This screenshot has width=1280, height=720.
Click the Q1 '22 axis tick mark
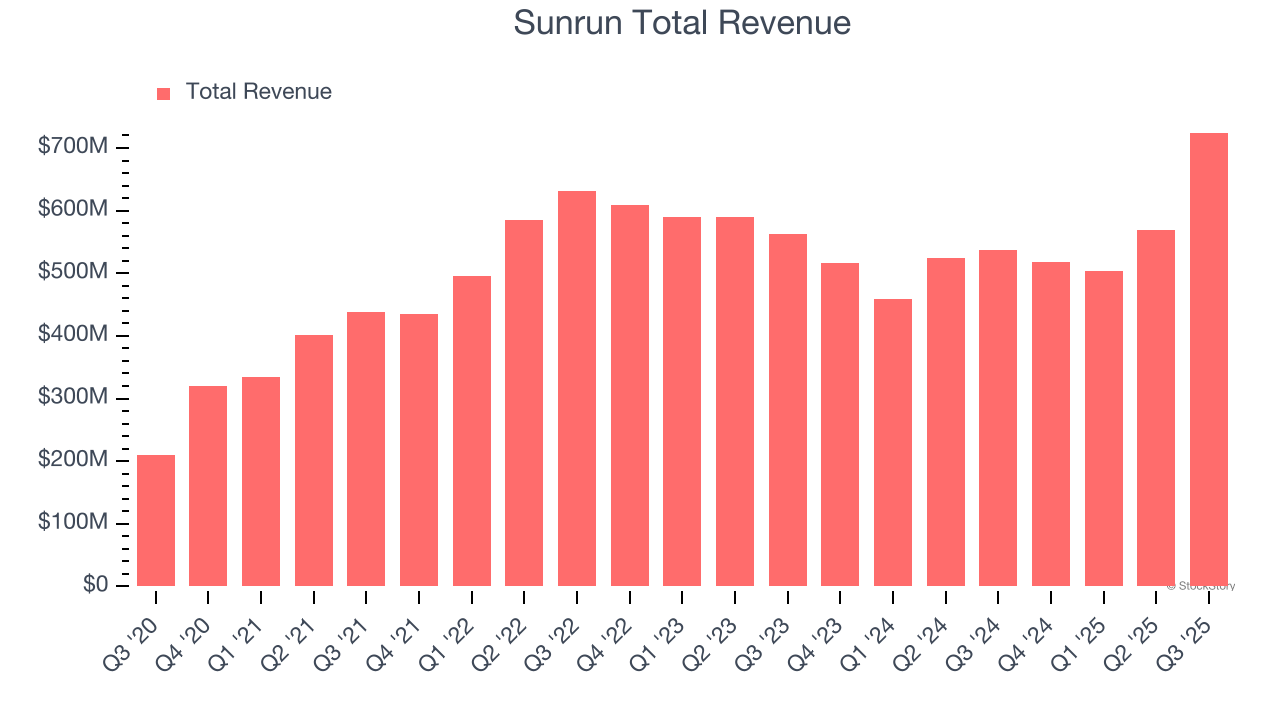(471, 596)
